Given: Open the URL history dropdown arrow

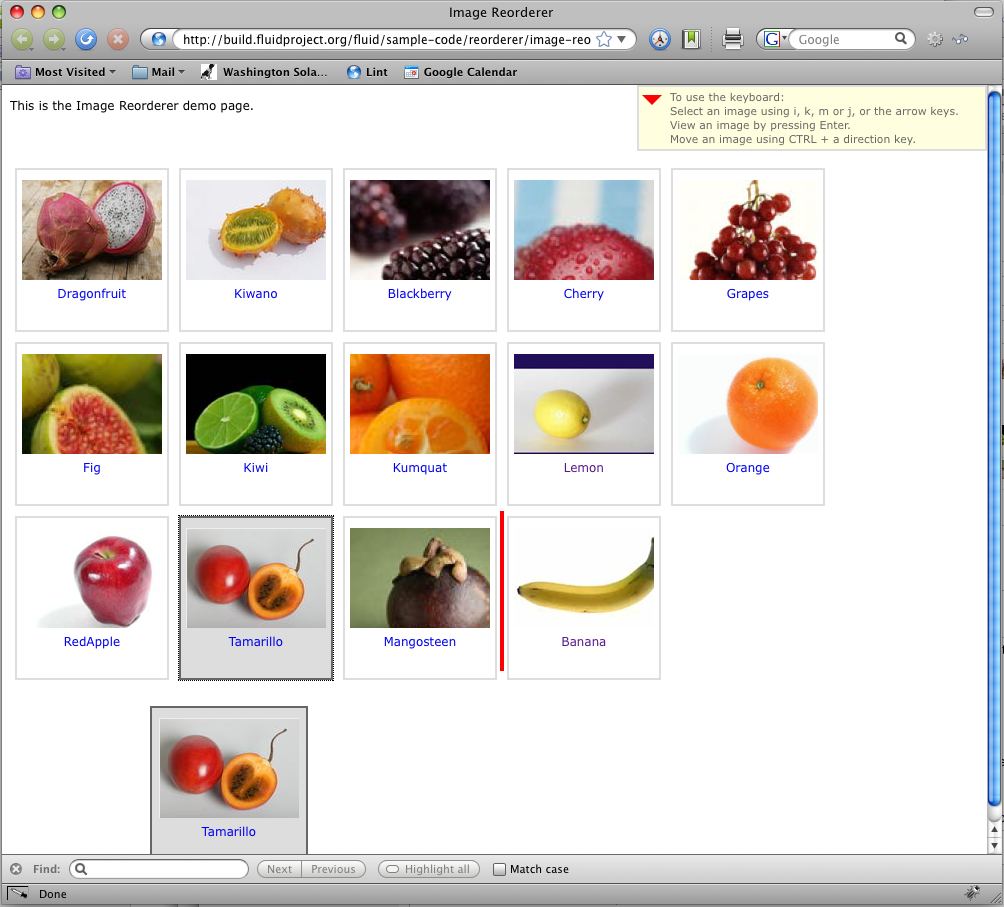Looking at the screenshot, I should (622, 40).
